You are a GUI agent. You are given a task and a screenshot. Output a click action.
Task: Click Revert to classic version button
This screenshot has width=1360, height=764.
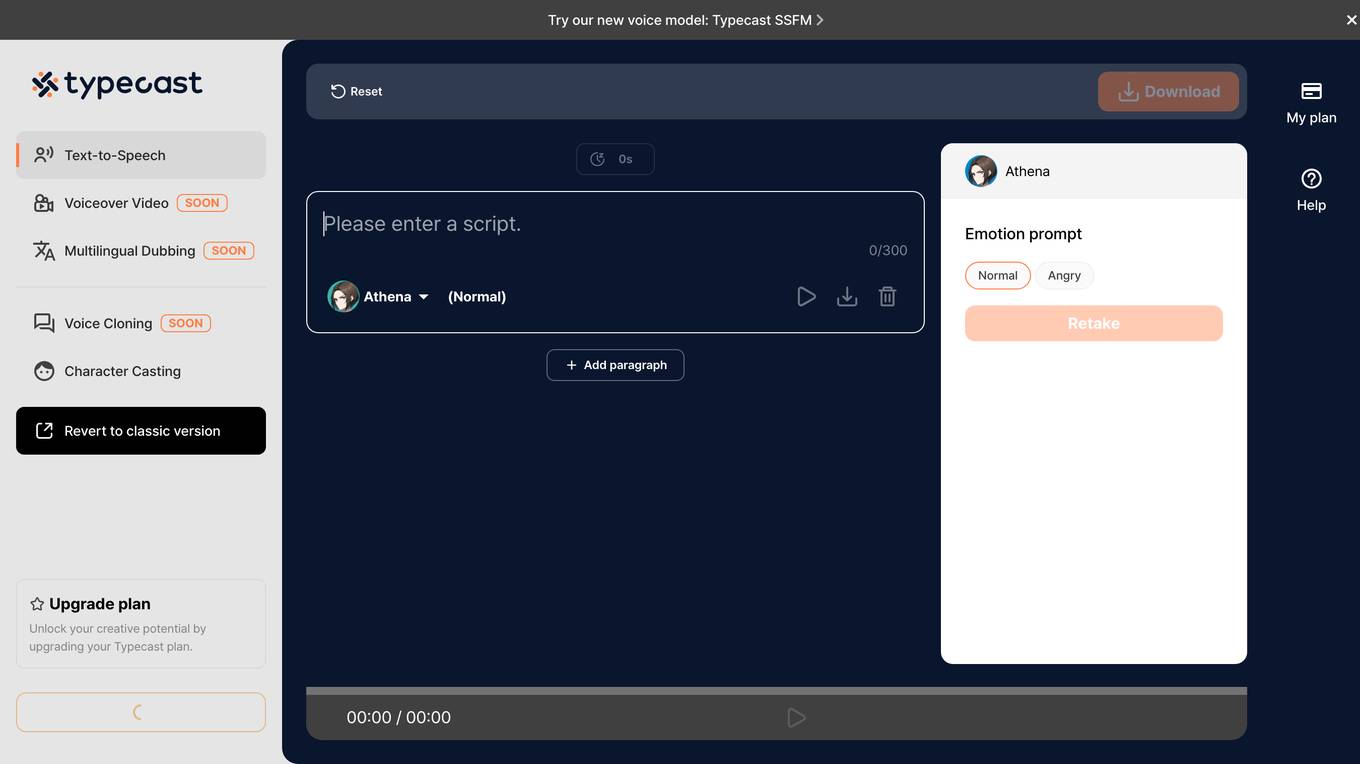click(x=141, y=431)
